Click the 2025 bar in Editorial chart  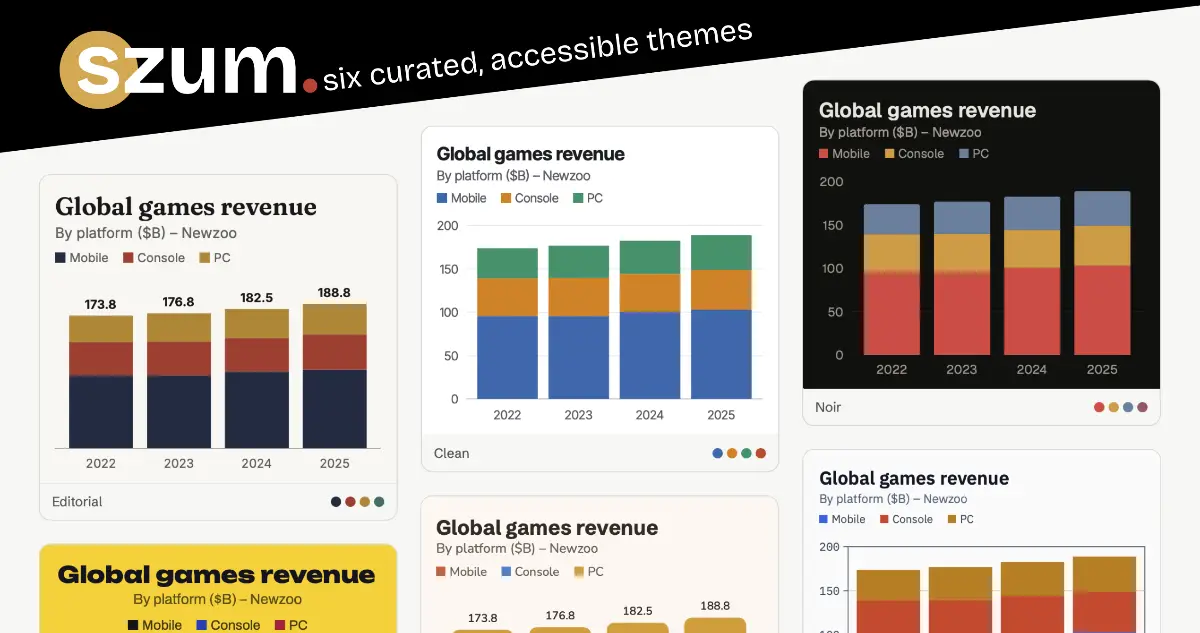(335, 376)
